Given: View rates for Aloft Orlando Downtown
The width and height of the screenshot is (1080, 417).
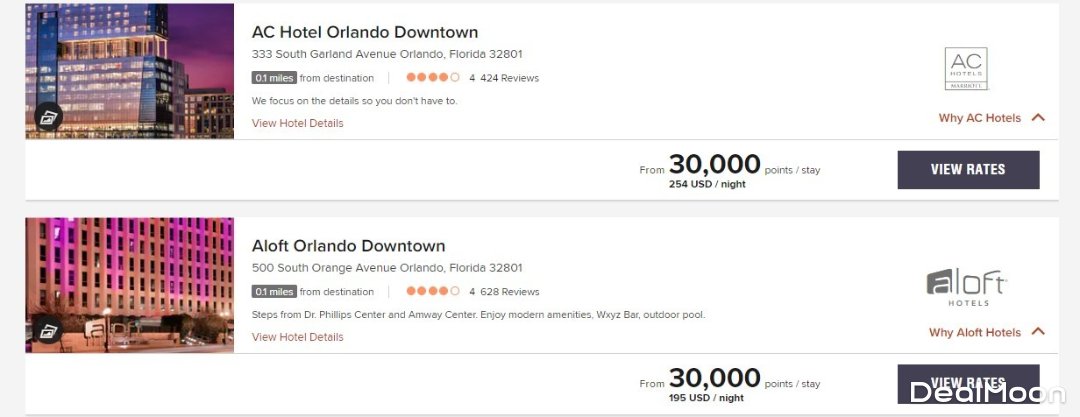Looking at the screenshot, I should (x=968, y=383).
